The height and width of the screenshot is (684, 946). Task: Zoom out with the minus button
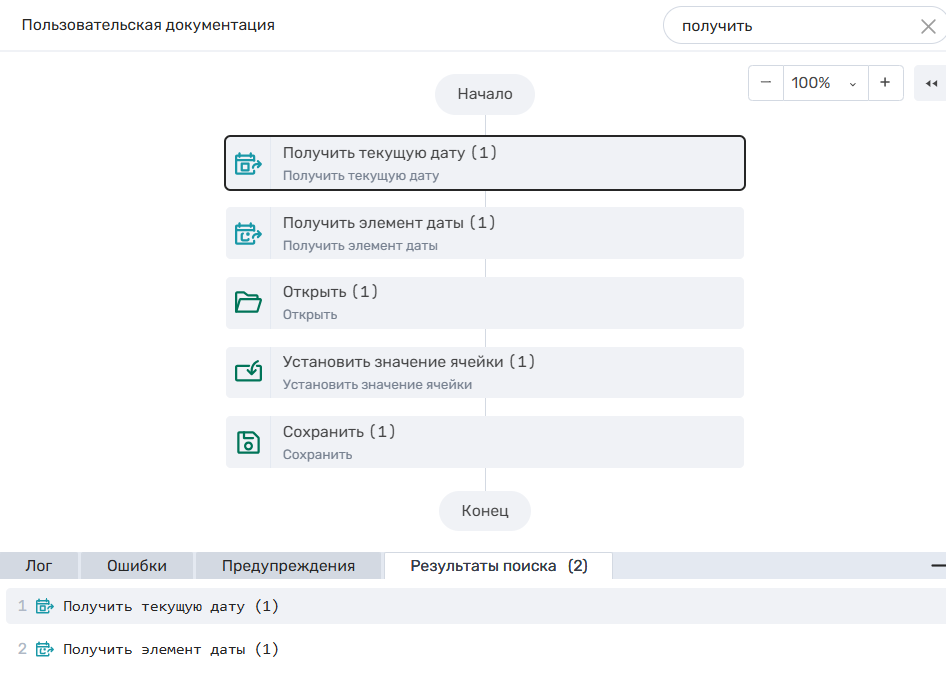point(766,83)
